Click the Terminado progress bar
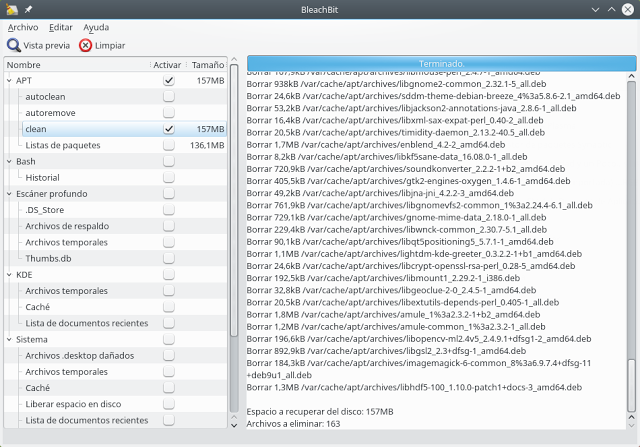640x447 pixels. point(441,64)
